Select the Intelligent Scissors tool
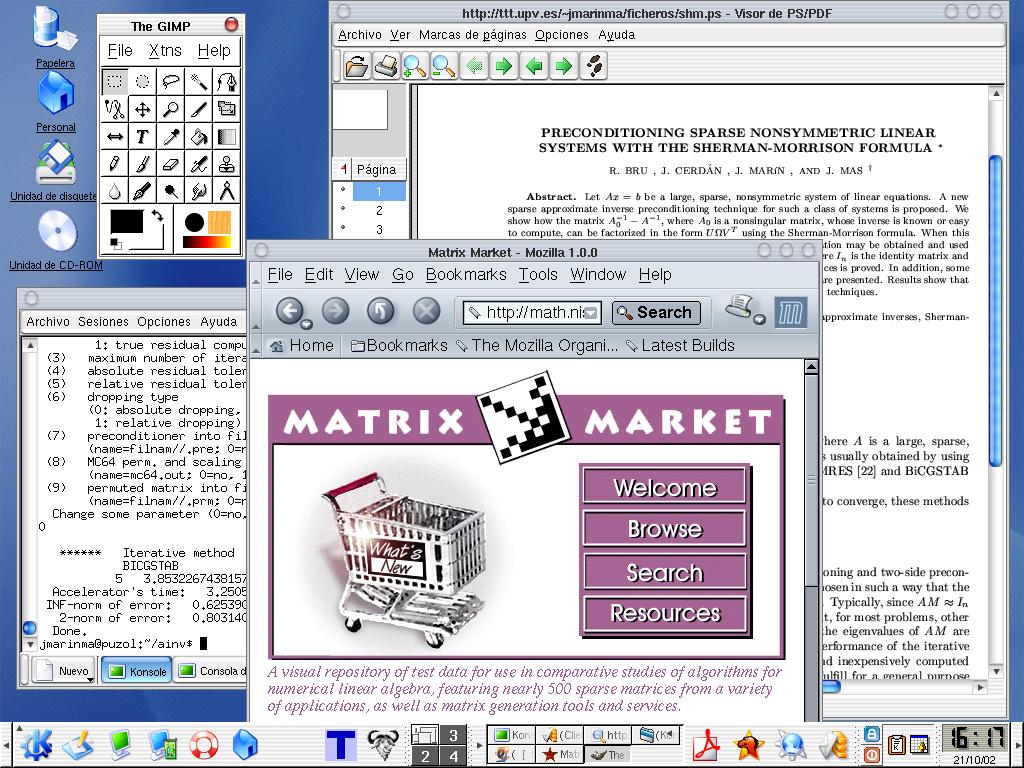The width and height of the screenshot is (1024, 768). (x=115, y=110)
